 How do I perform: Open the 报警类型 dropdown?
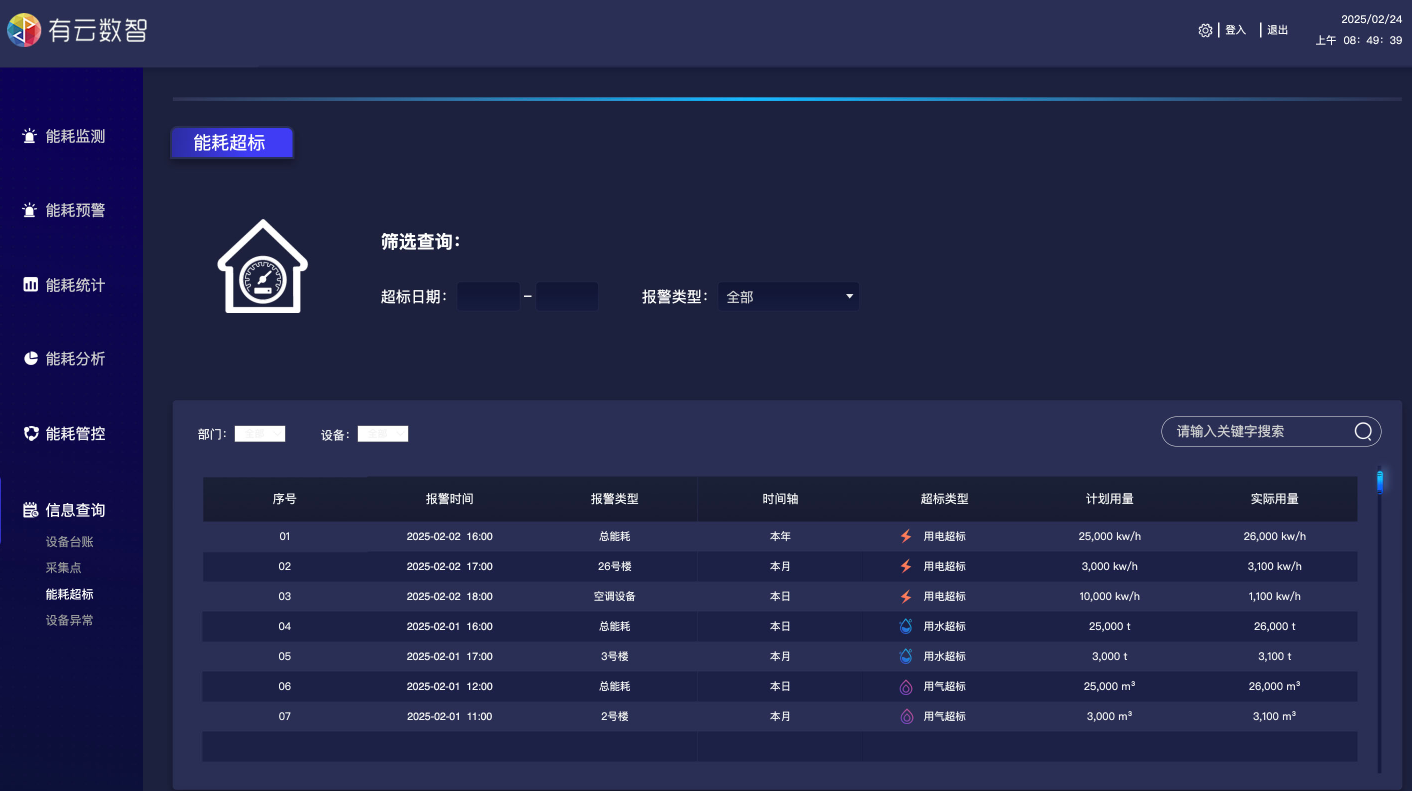pyautogui.click(x=788, y=297)
